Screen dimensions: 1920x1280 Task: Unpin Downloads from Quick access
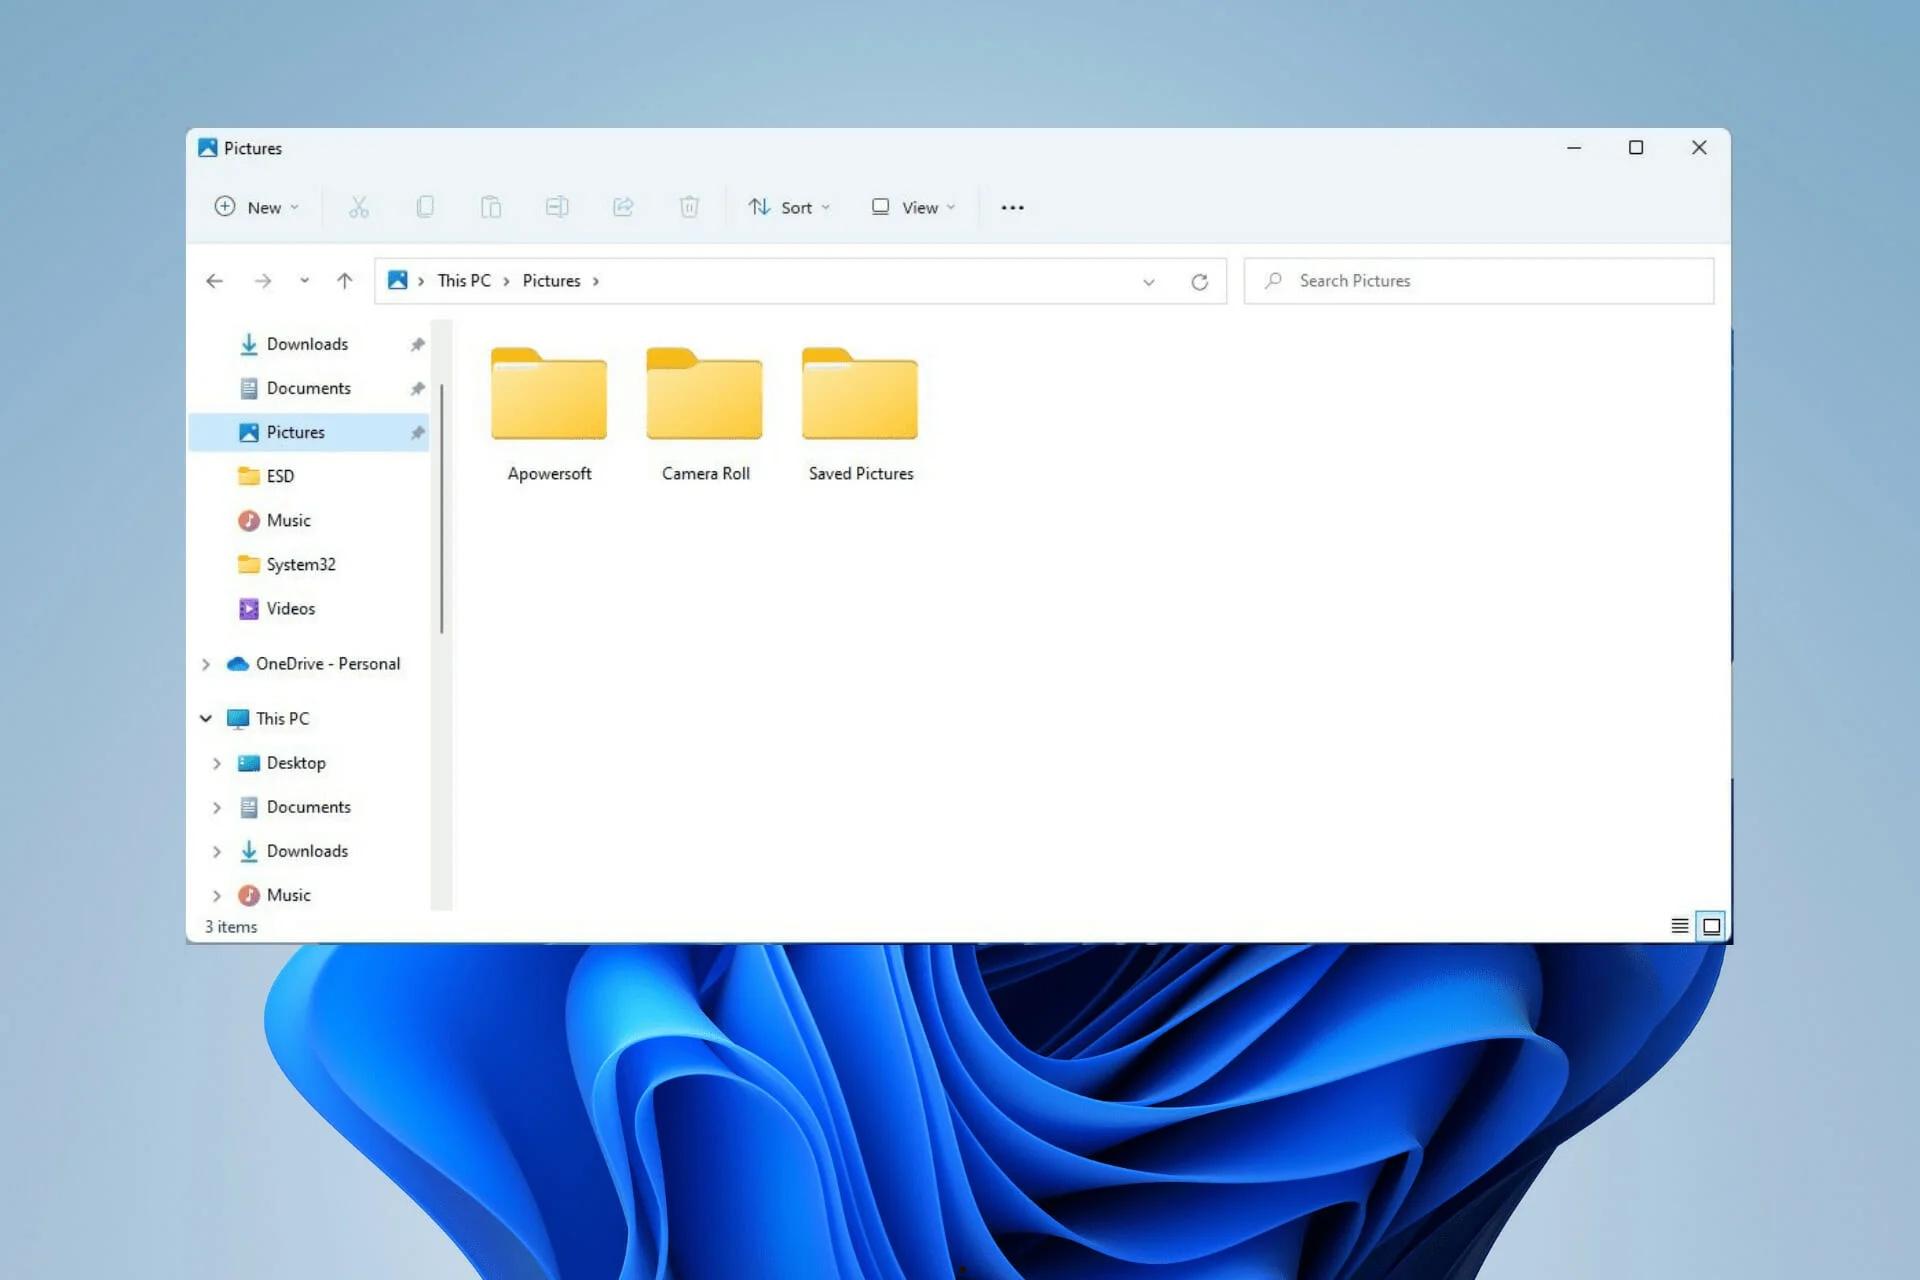417,343
